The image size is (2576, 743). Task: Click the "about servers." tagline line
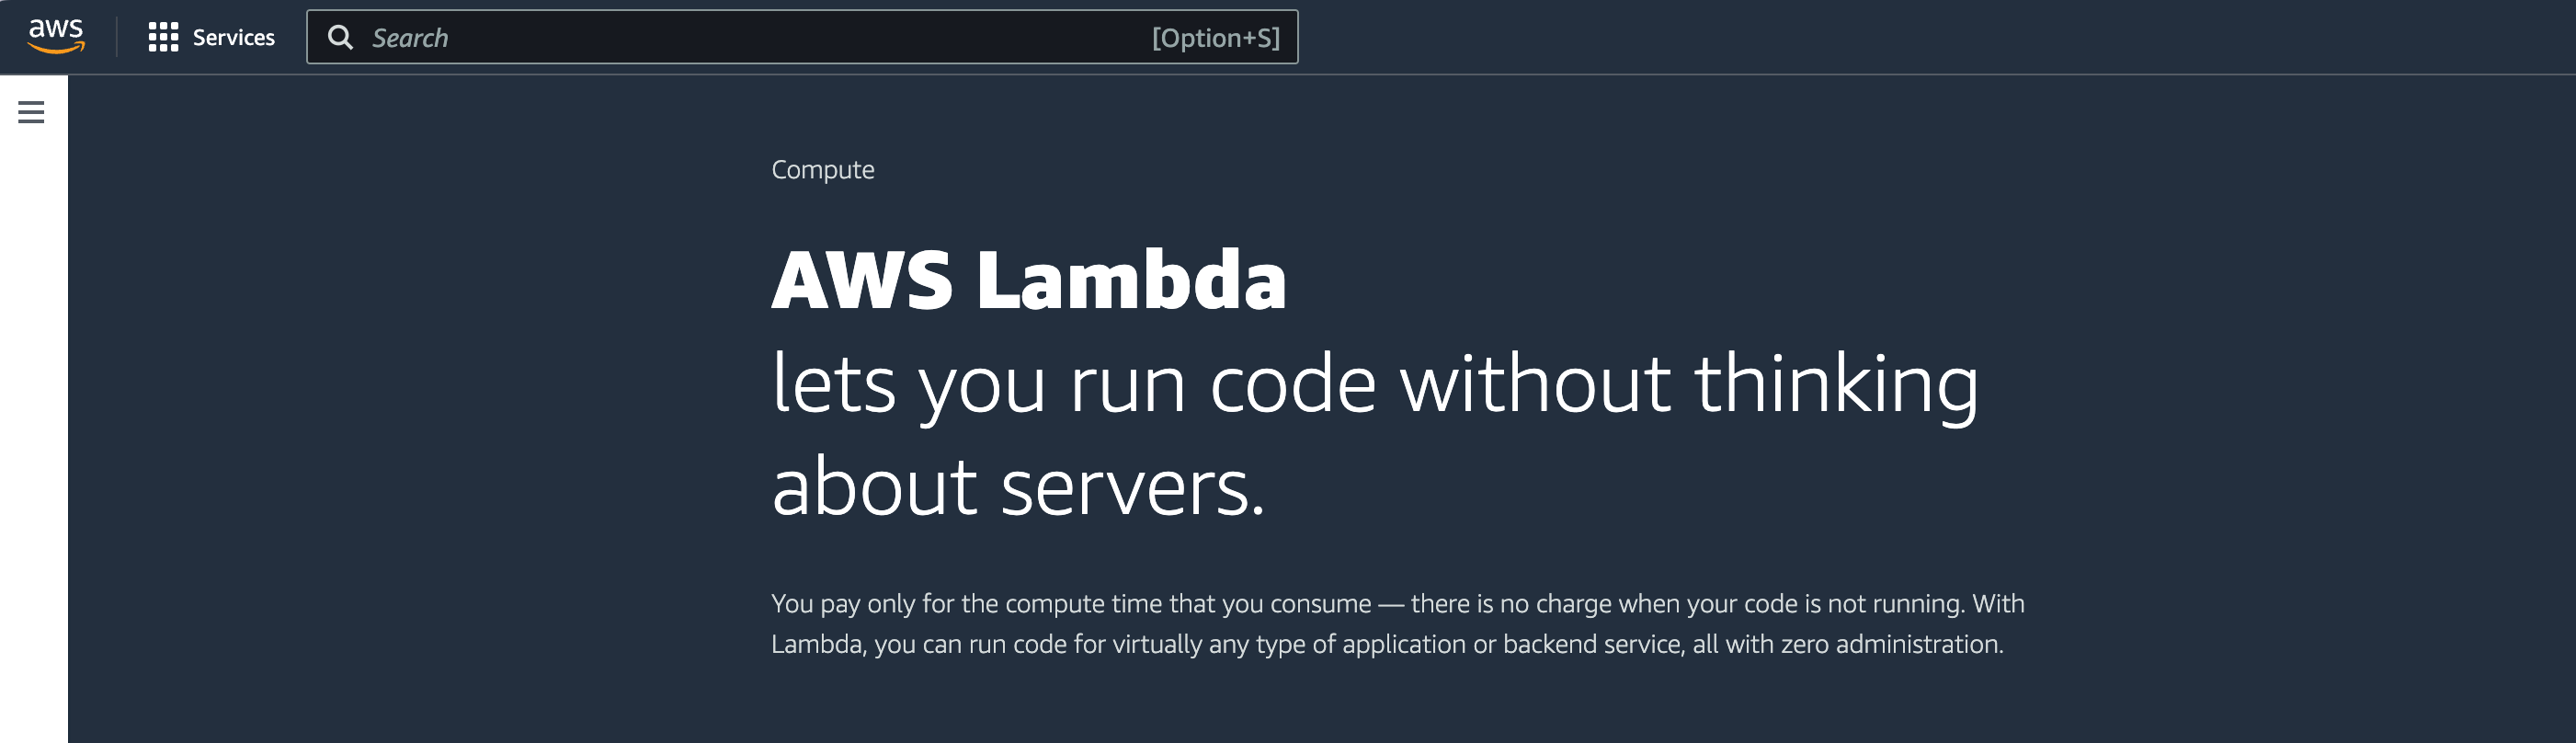pyautogui.click(x=1018, y=487)
